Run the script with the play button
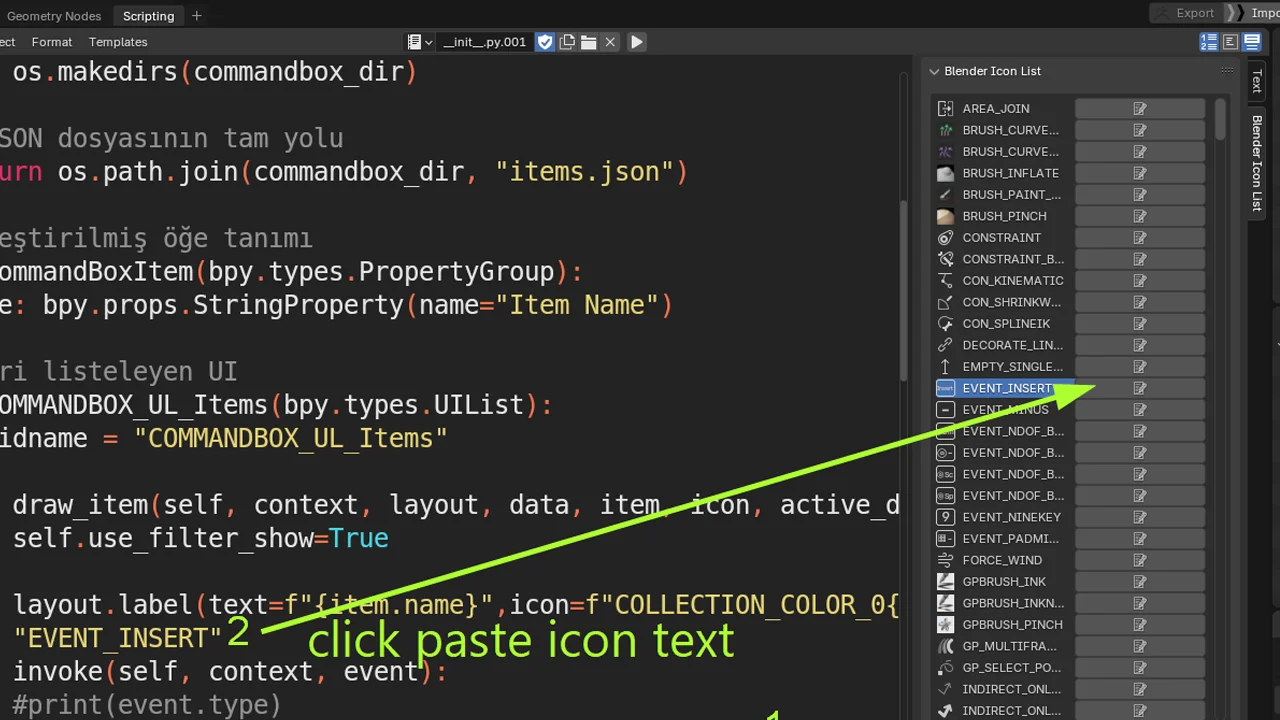The image size is (1280, 720). tap(637, 42)
